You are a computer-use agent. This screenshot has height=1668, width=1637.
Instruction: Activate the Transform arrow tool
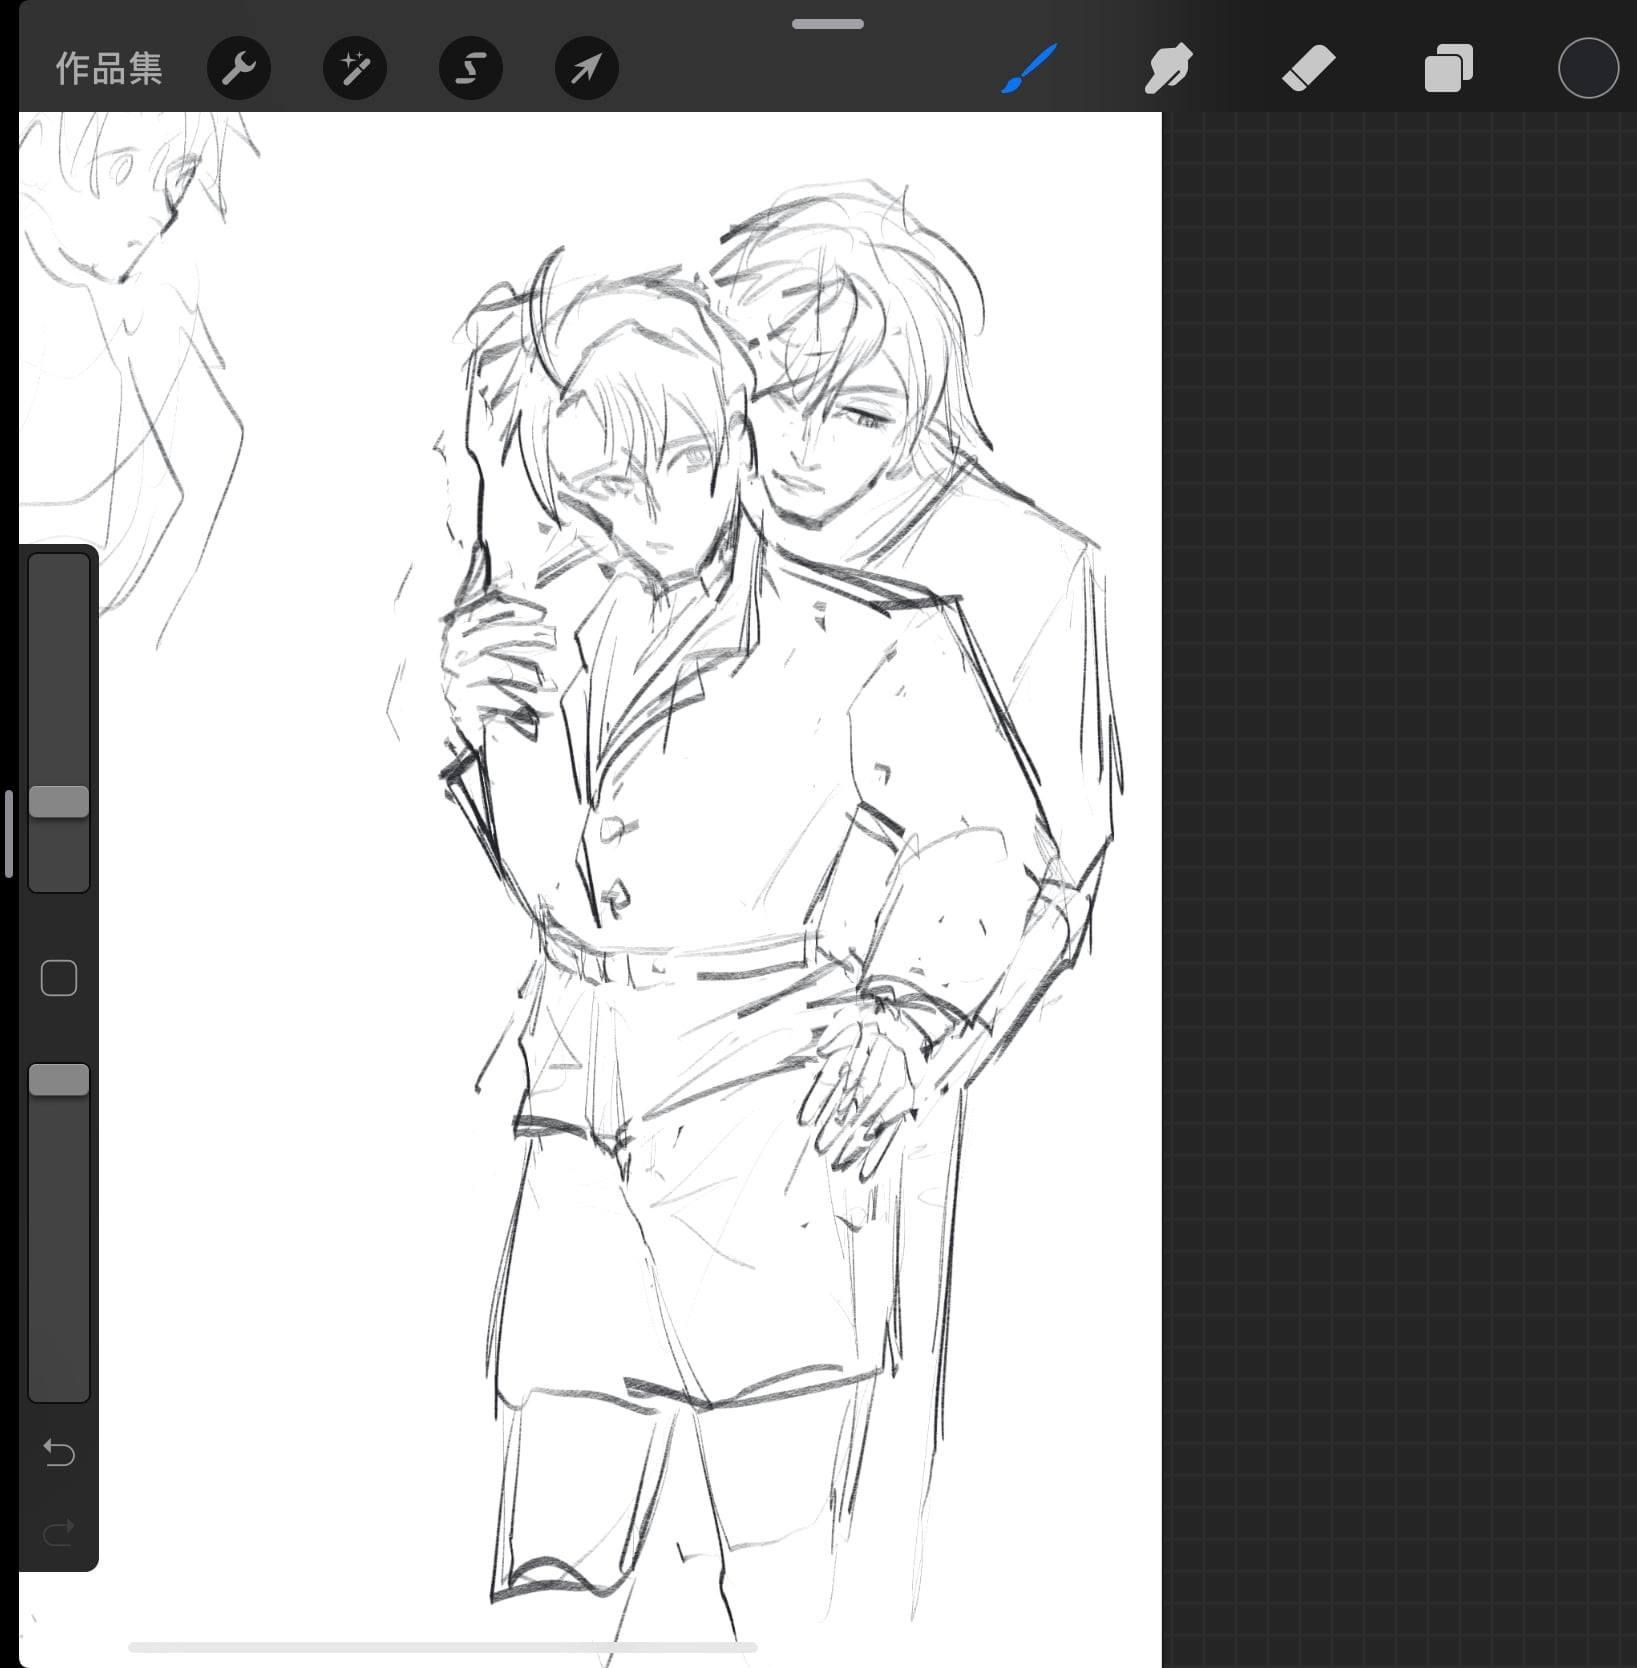click(587, 69)
